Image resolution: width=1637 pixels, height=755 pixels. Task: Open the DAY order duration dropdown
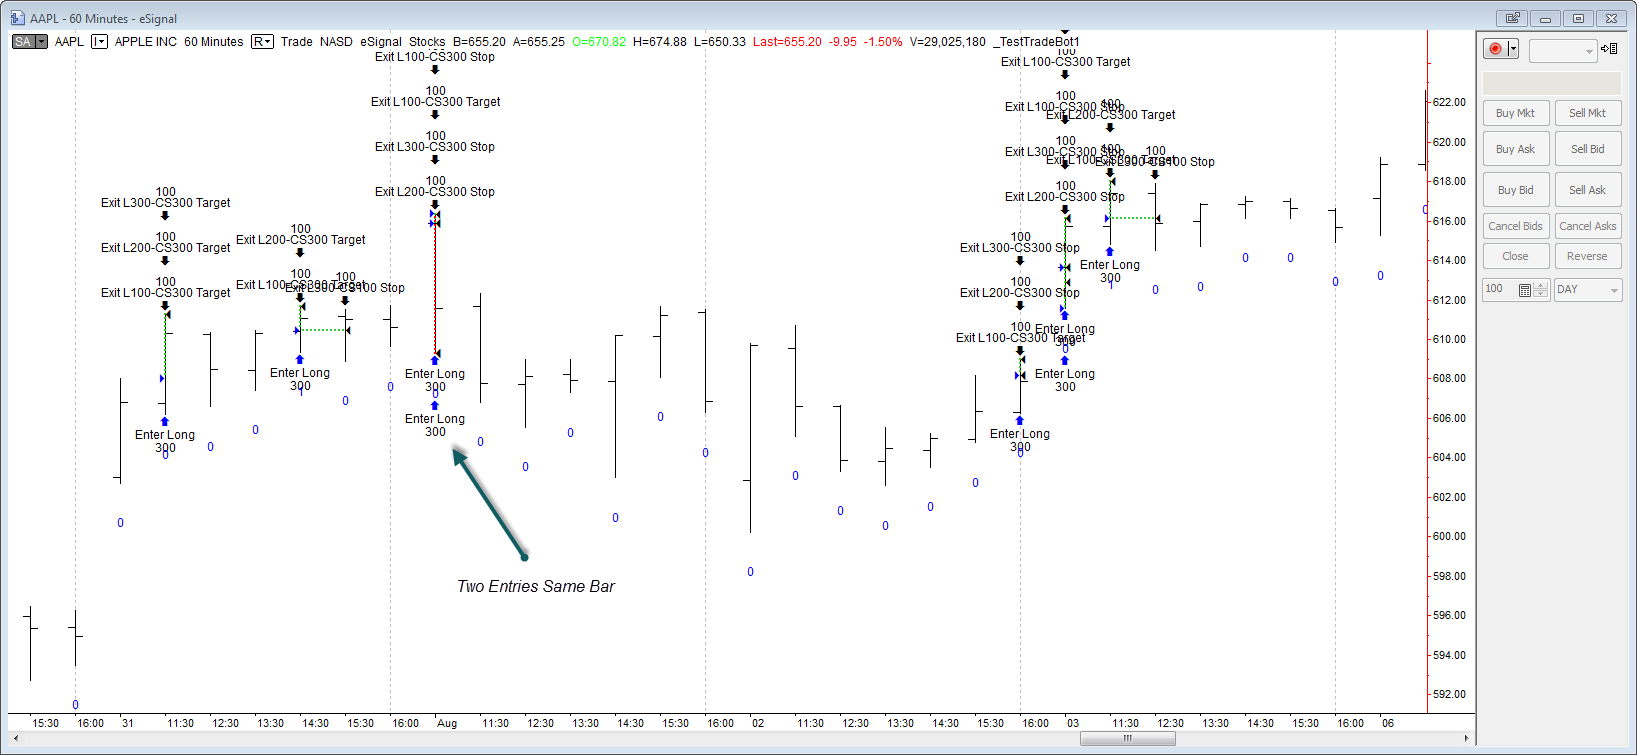click(1588, 289)
